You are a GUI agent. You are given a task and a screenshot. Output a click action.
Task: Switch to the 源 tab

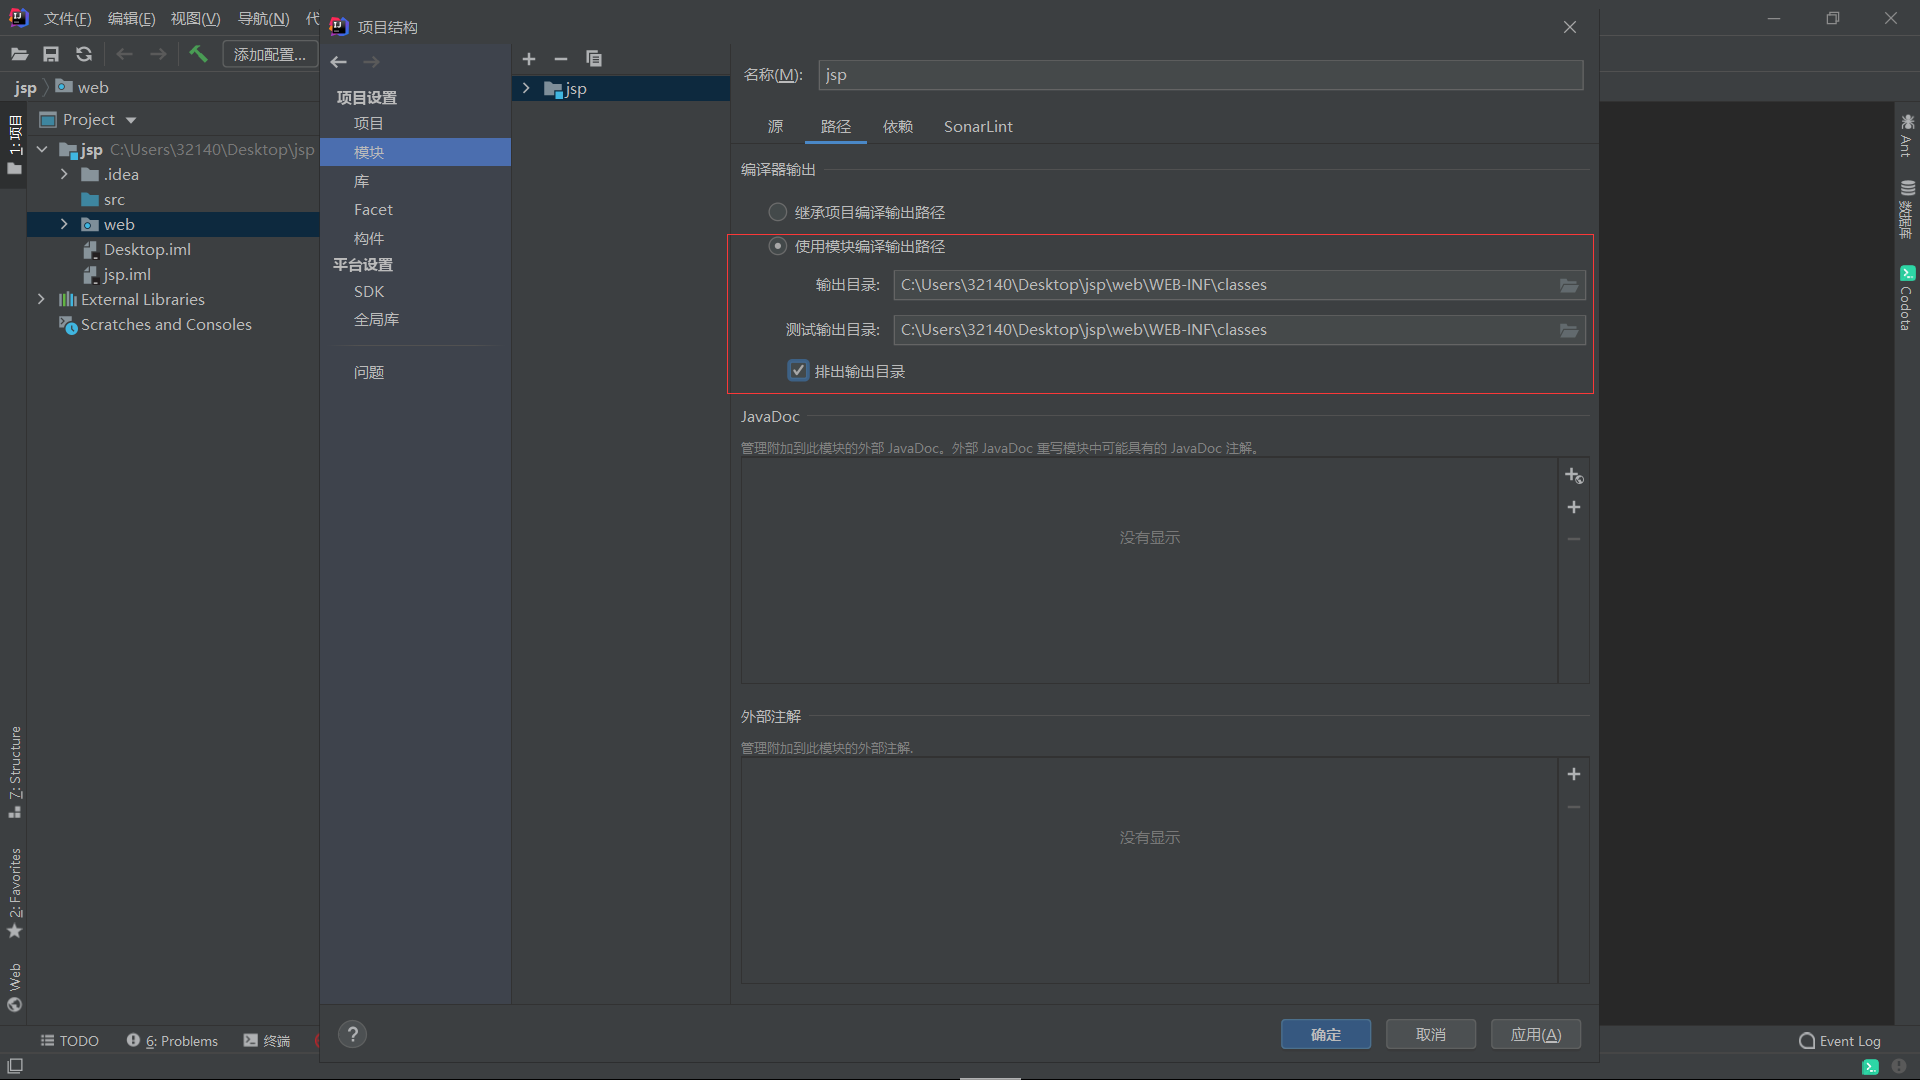pyautogui.click(x=775, y=125)
